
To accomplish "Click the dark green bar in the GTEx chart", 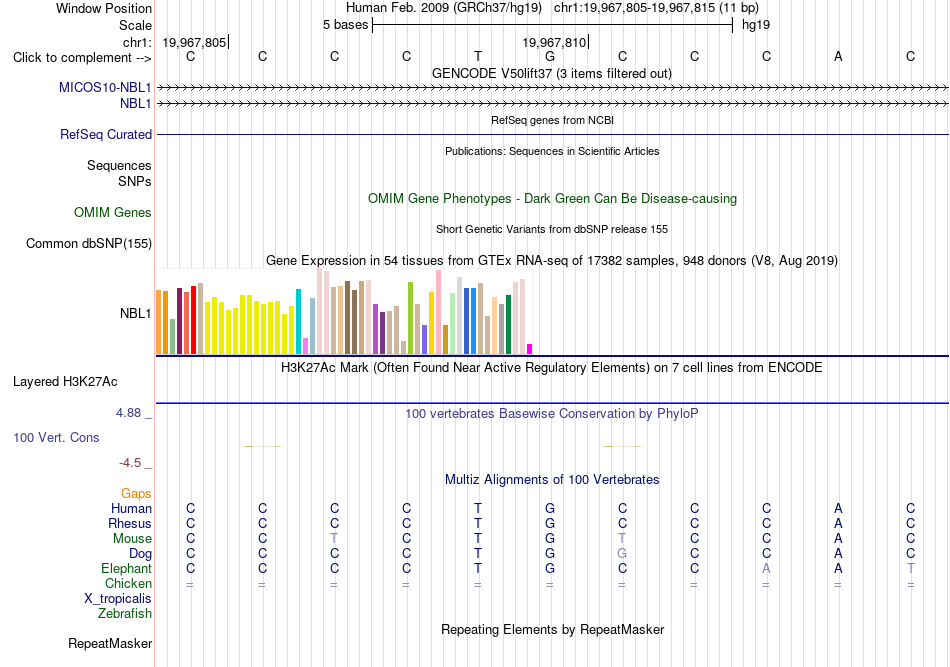I will 509,324.
